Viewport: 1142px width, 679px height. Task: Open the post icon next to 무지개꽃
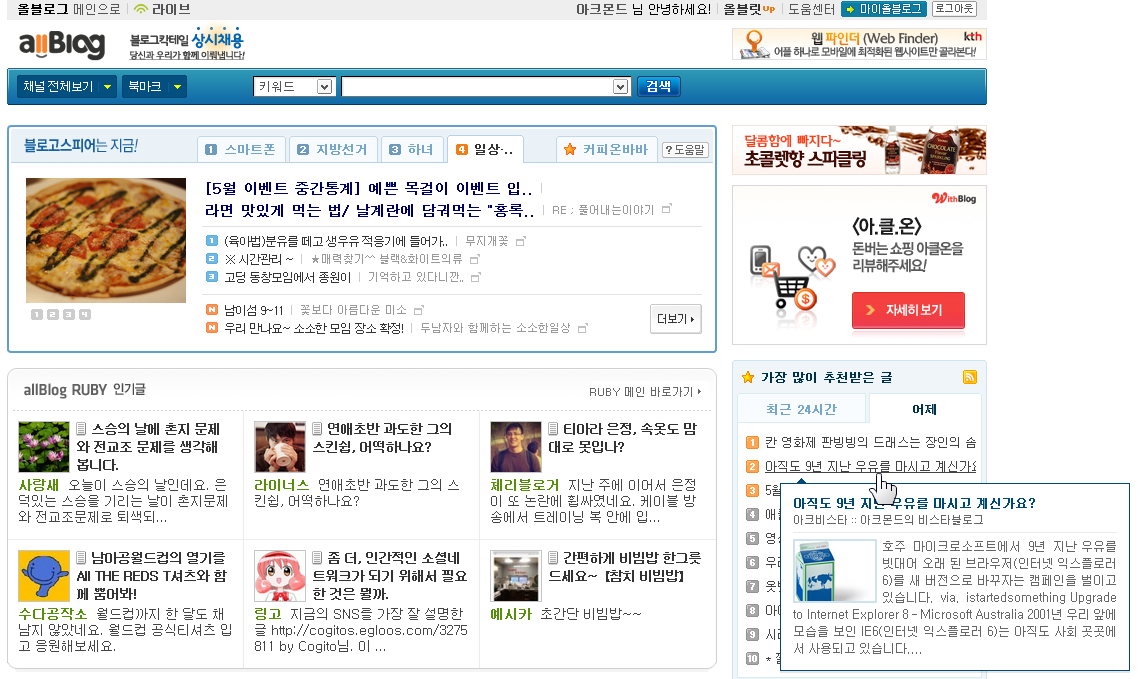tap(520, 241)
